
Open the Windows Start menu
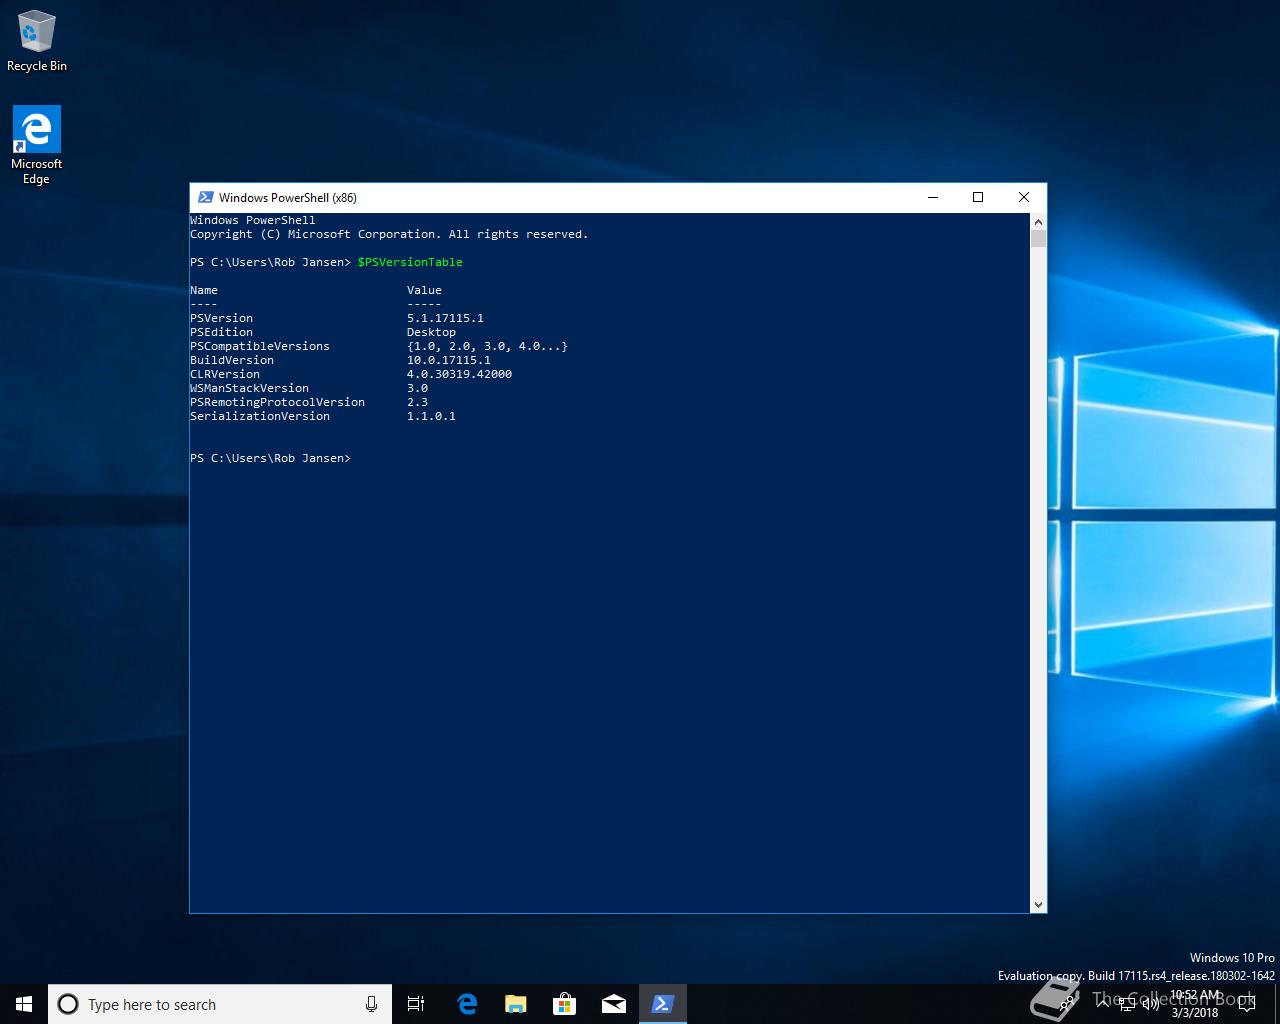(x=24, y=1004)
